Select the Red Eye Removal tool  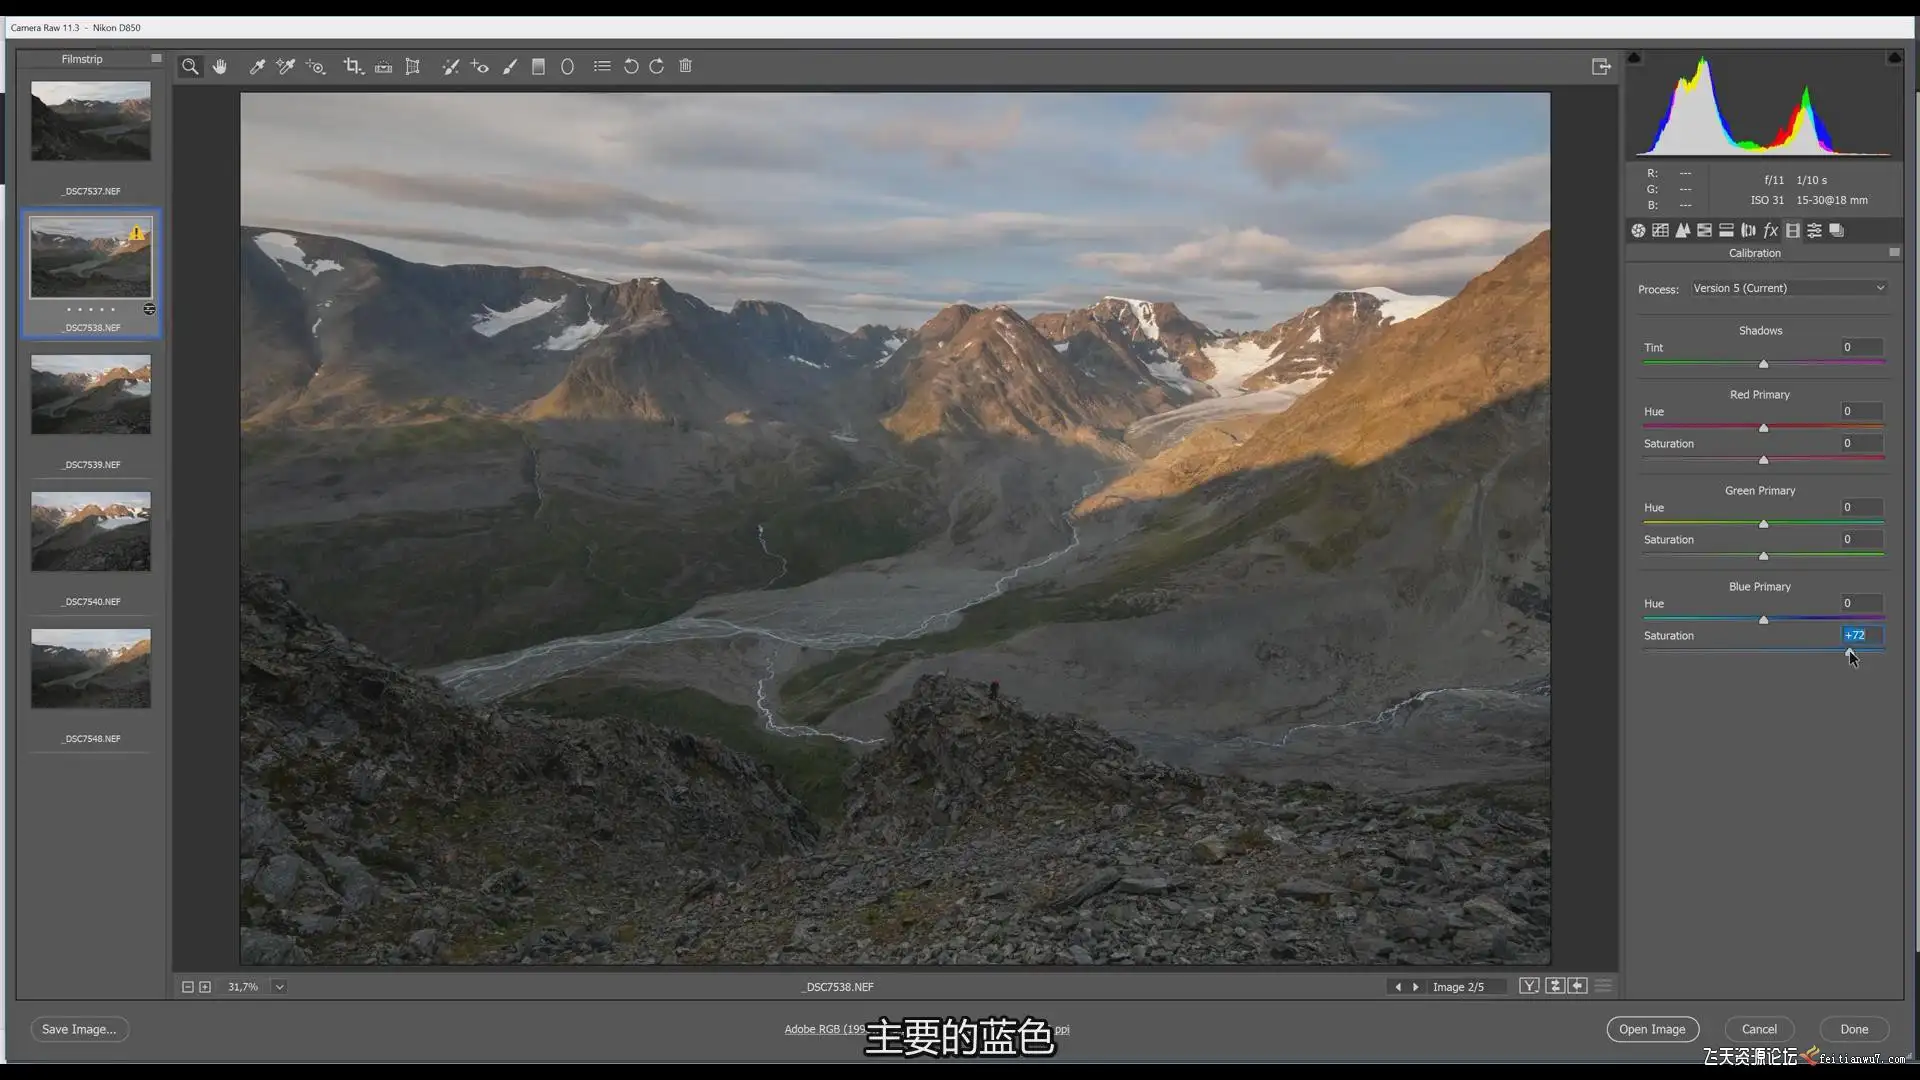pyautogui.click(x=480, y=66)
